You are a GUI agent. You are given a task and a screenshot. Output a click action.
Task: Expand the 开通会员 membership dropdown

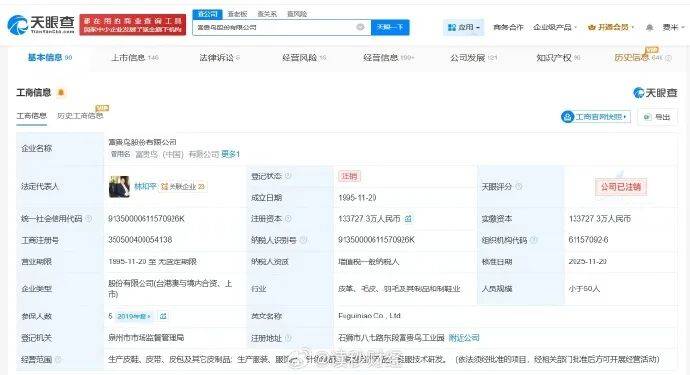pyautogui.click(x=611, y=27)
